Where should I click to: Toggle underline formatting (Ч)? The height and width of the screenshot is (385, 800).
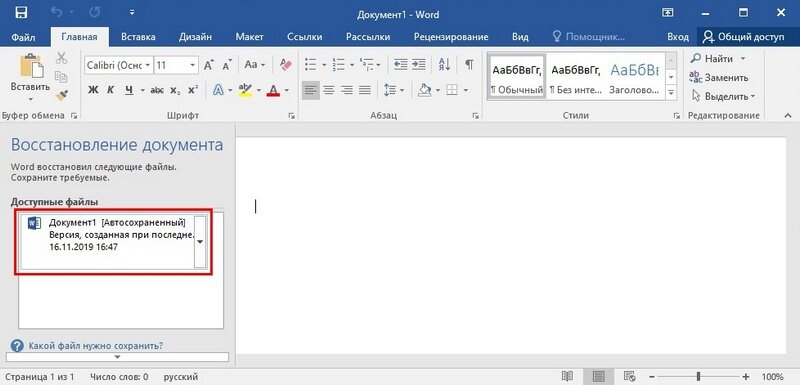pyautogui.click(x=129, y=90)
